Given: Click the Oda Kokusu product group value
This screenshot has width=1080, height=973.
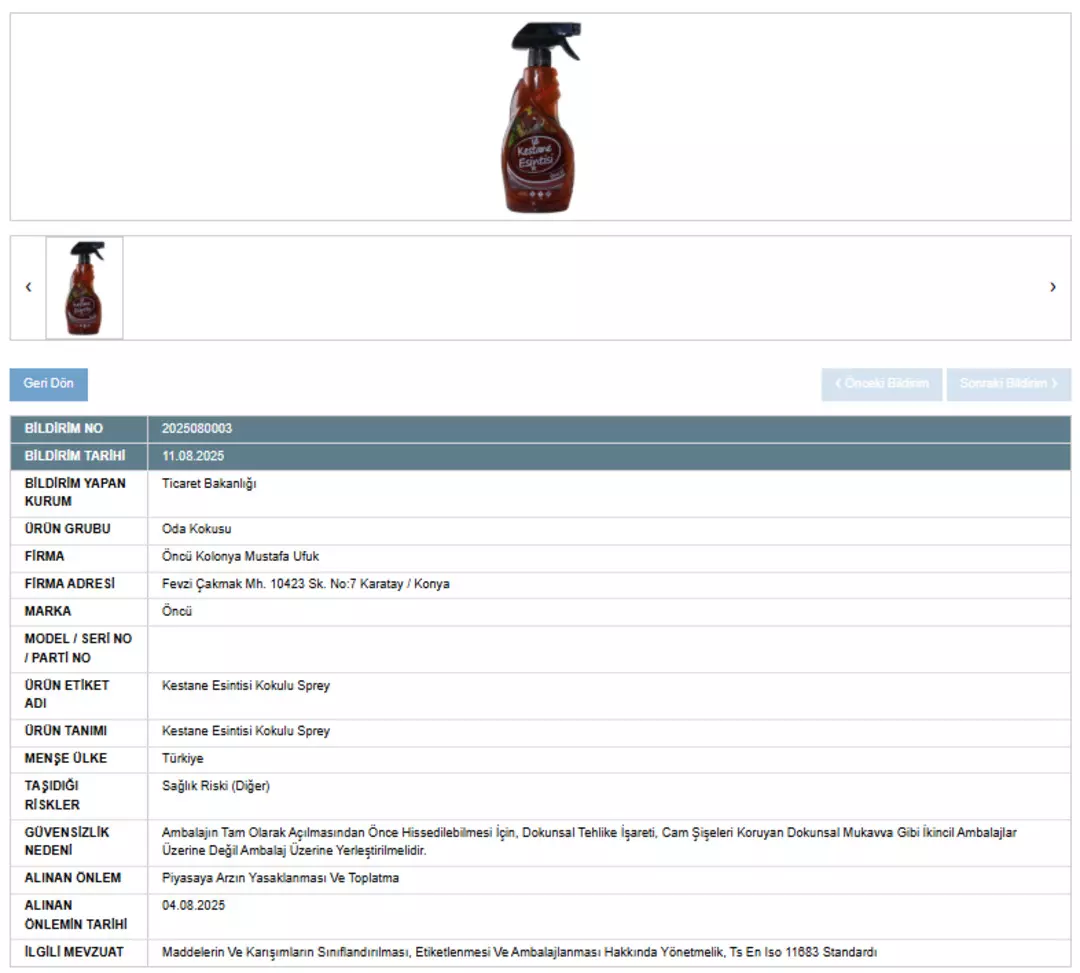Looking at the screenshot, I should 196,529.
